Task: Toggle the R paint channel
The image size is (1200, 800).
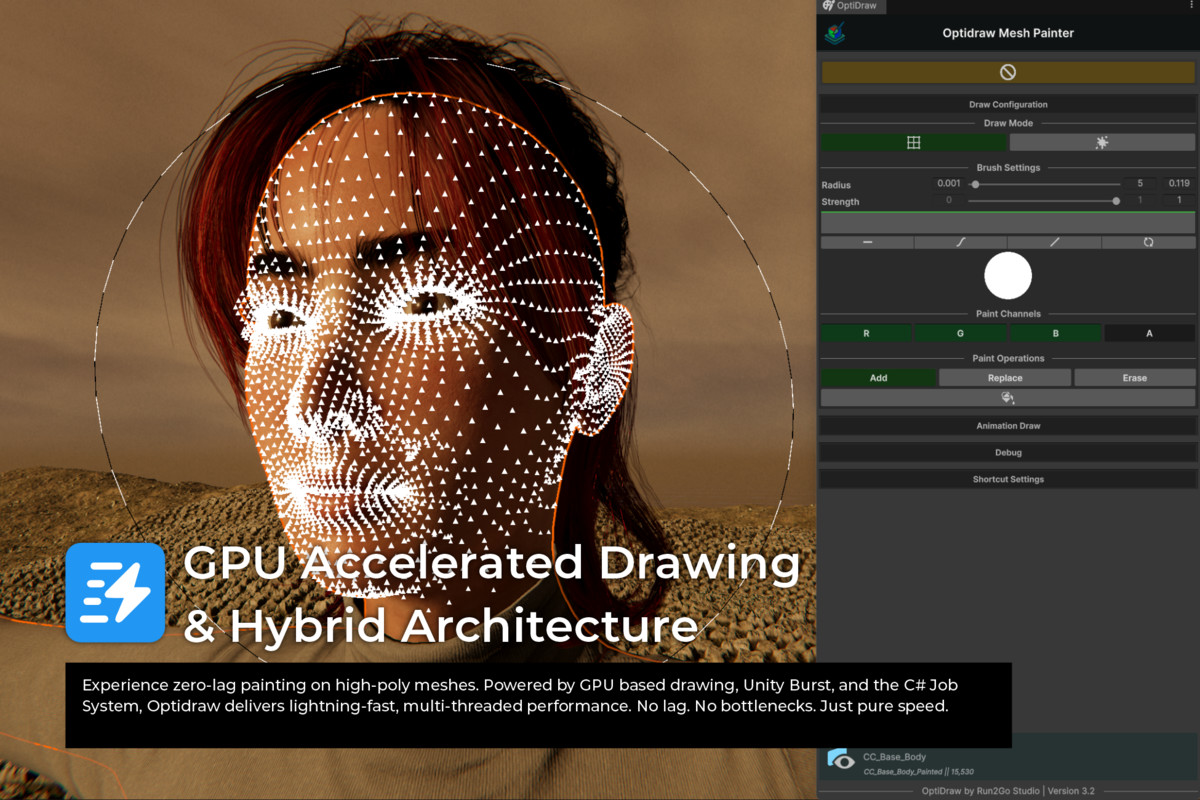Action: click(x=867, y=333)
